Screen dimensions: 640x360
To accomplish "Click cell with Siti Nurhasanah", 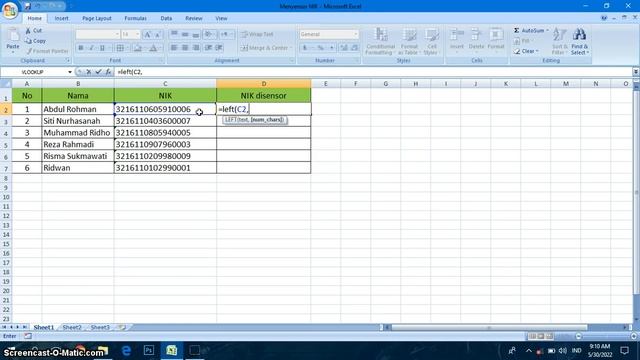I will (x=78, y=121).
